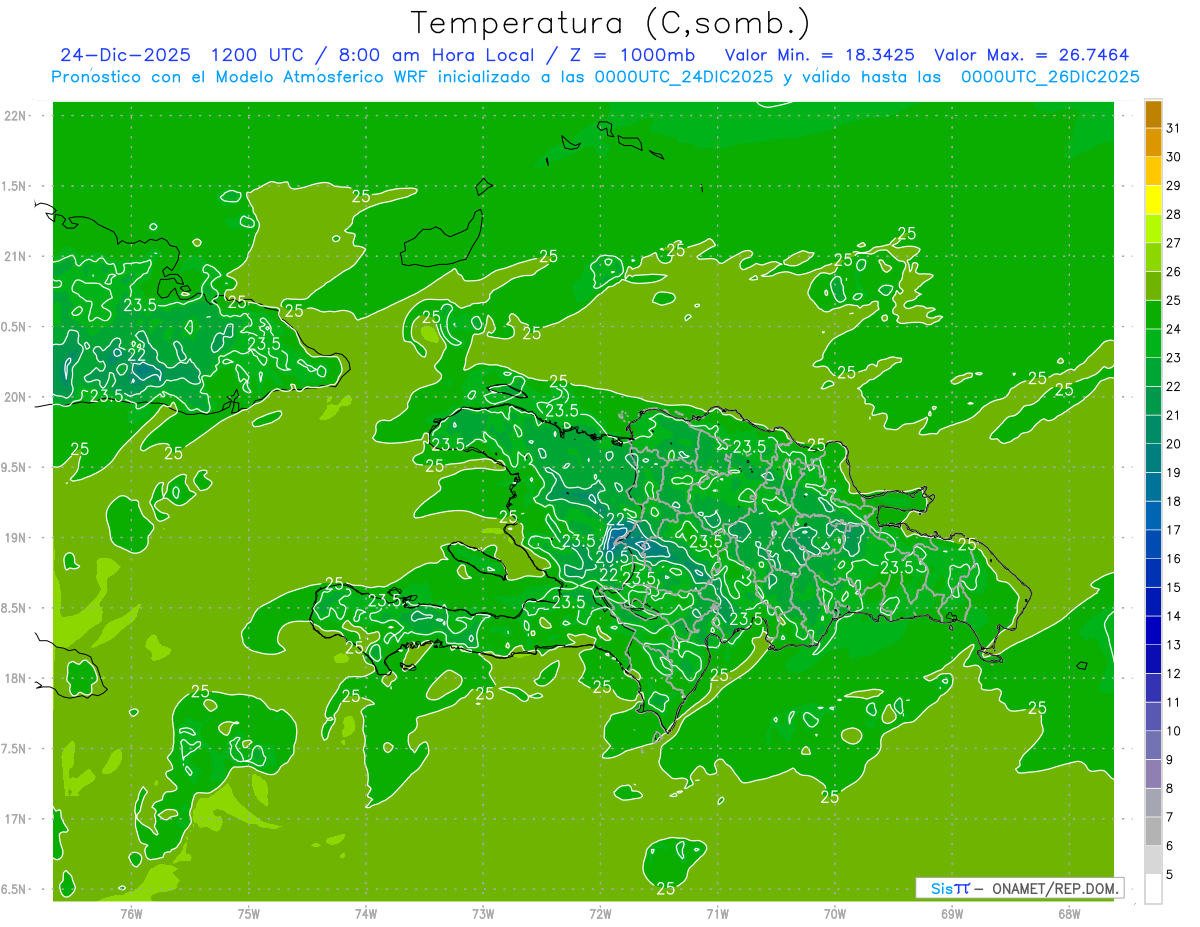
Task: Click the color bar label '5'
Action: [1170, 875]
